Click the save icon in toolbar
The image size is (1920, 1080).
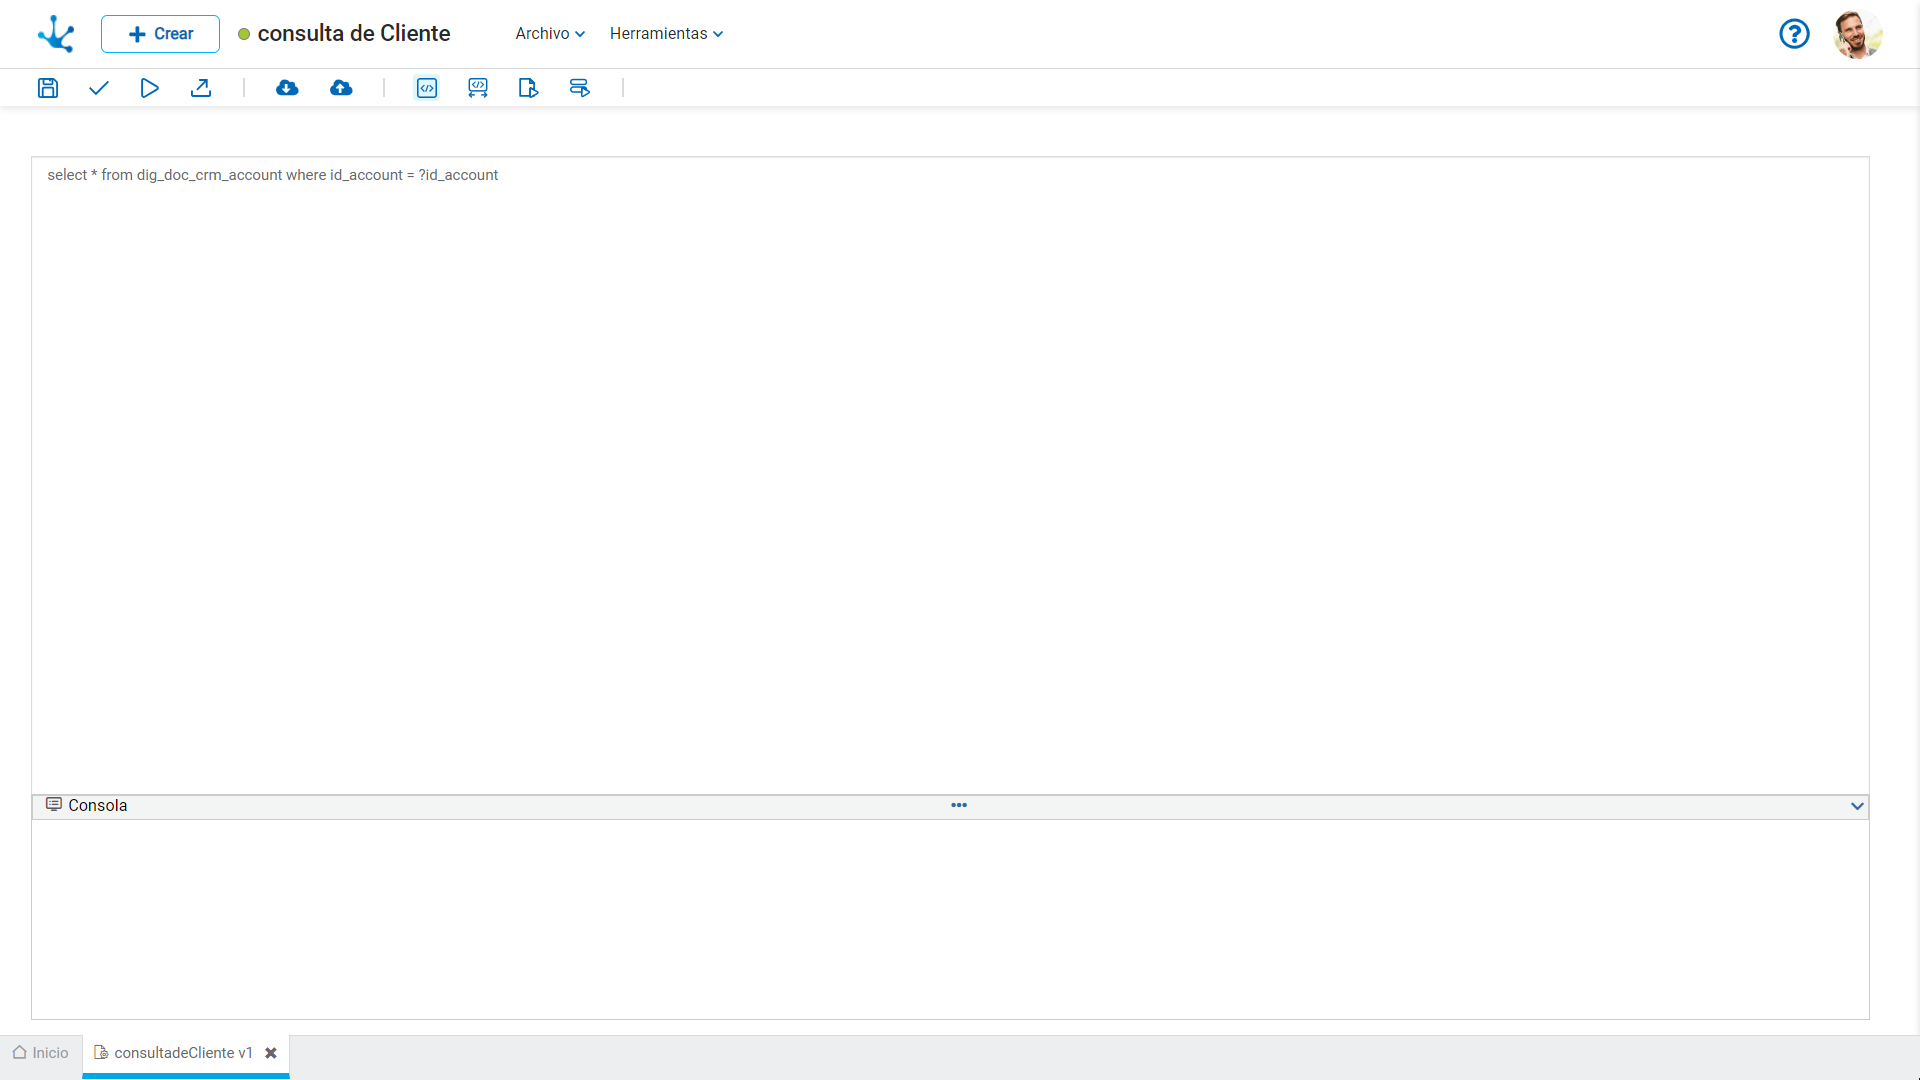click(48, 88)
